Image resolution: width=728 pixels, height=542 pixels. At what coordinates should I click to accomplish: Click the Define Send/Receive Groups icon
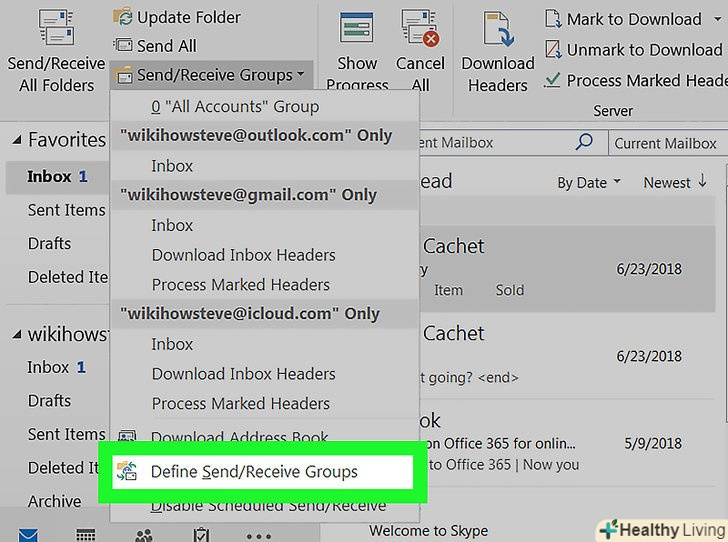127,471
